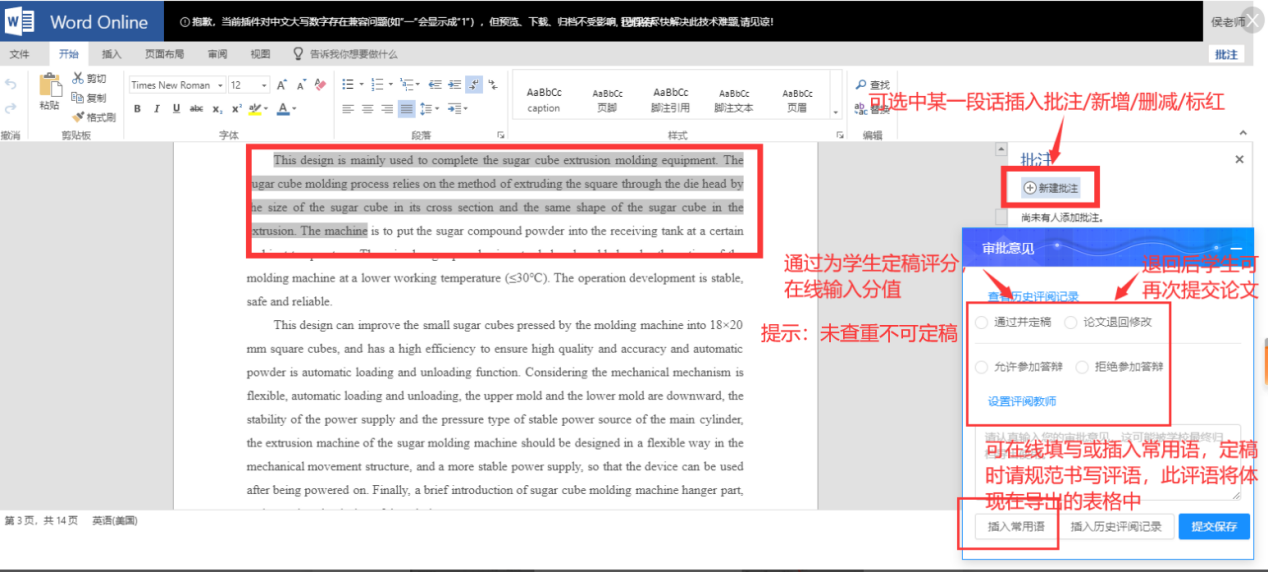Screen dimensions: 1268x572
Task: Choose the 论文退回修改 radio option
Action: point(1071,322)
